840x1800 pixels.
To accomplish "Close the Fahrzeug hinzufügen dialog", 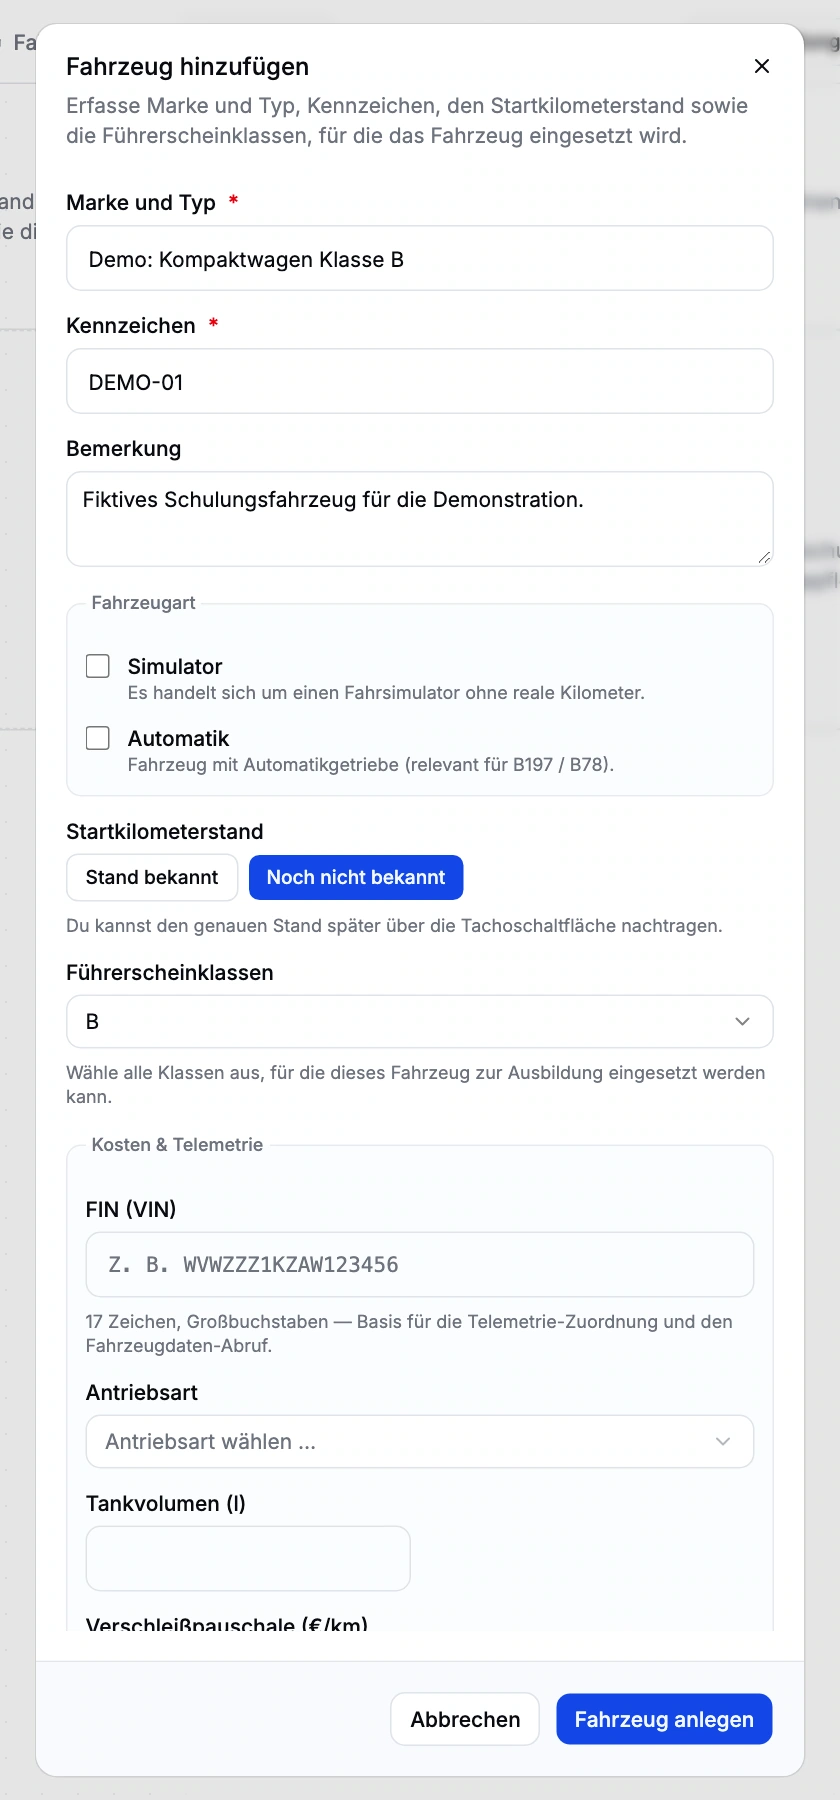I will [x=762, y=66].
